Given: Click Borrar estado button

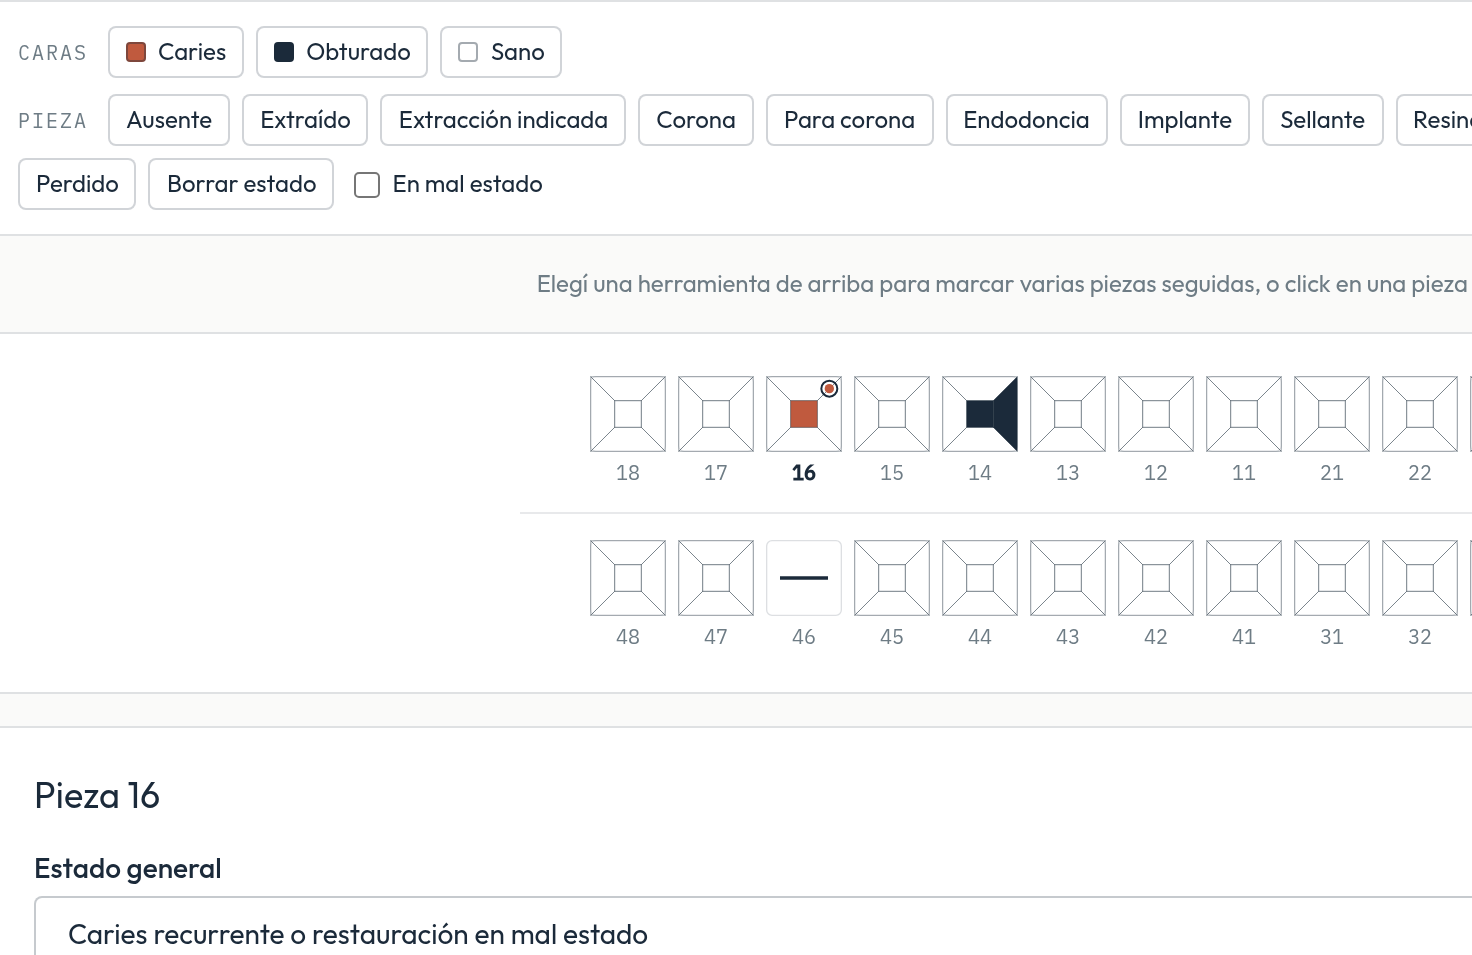Looking at the screenshot, I should coord(241,184).
